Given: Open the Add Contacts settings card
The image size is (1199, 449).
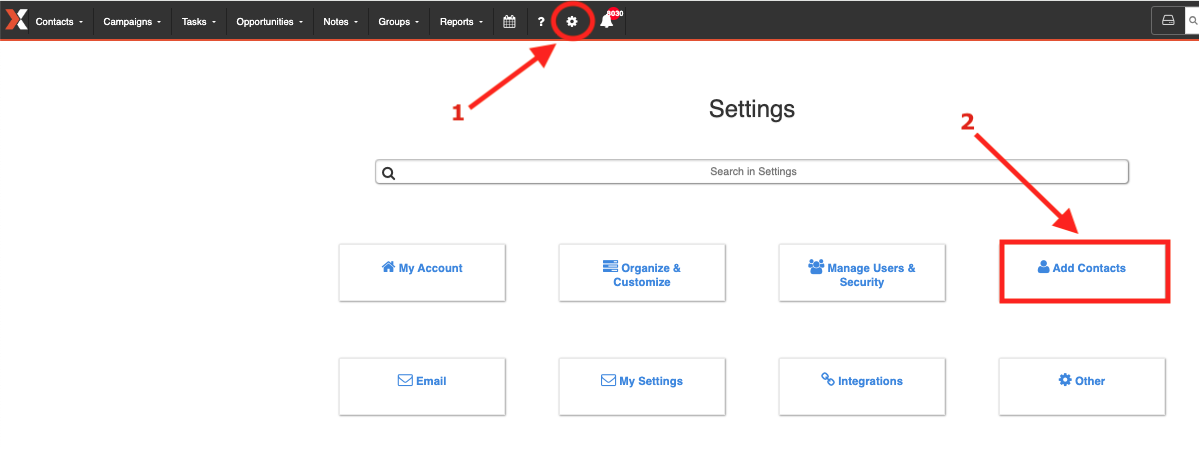Looking at the screenshot, I should (x=1082, y=272).
